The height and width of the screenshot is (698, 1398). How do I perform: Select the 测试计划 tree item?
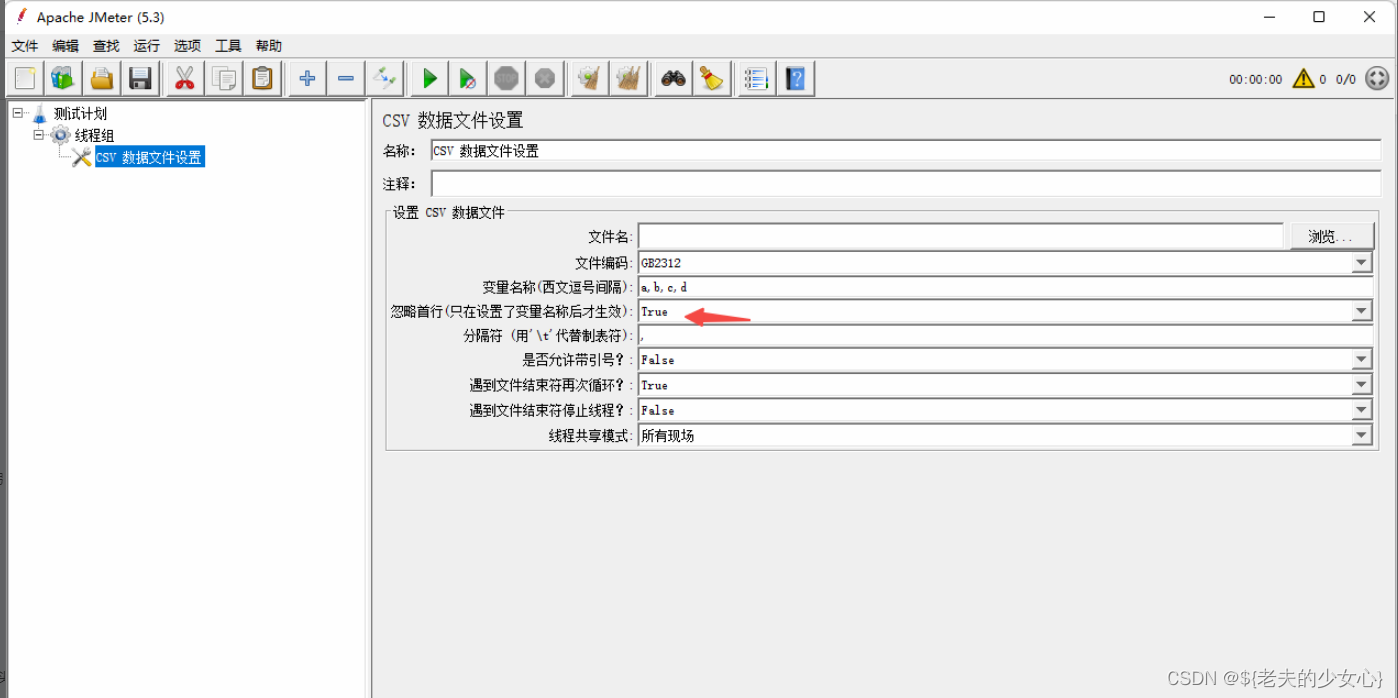point(80,114)
